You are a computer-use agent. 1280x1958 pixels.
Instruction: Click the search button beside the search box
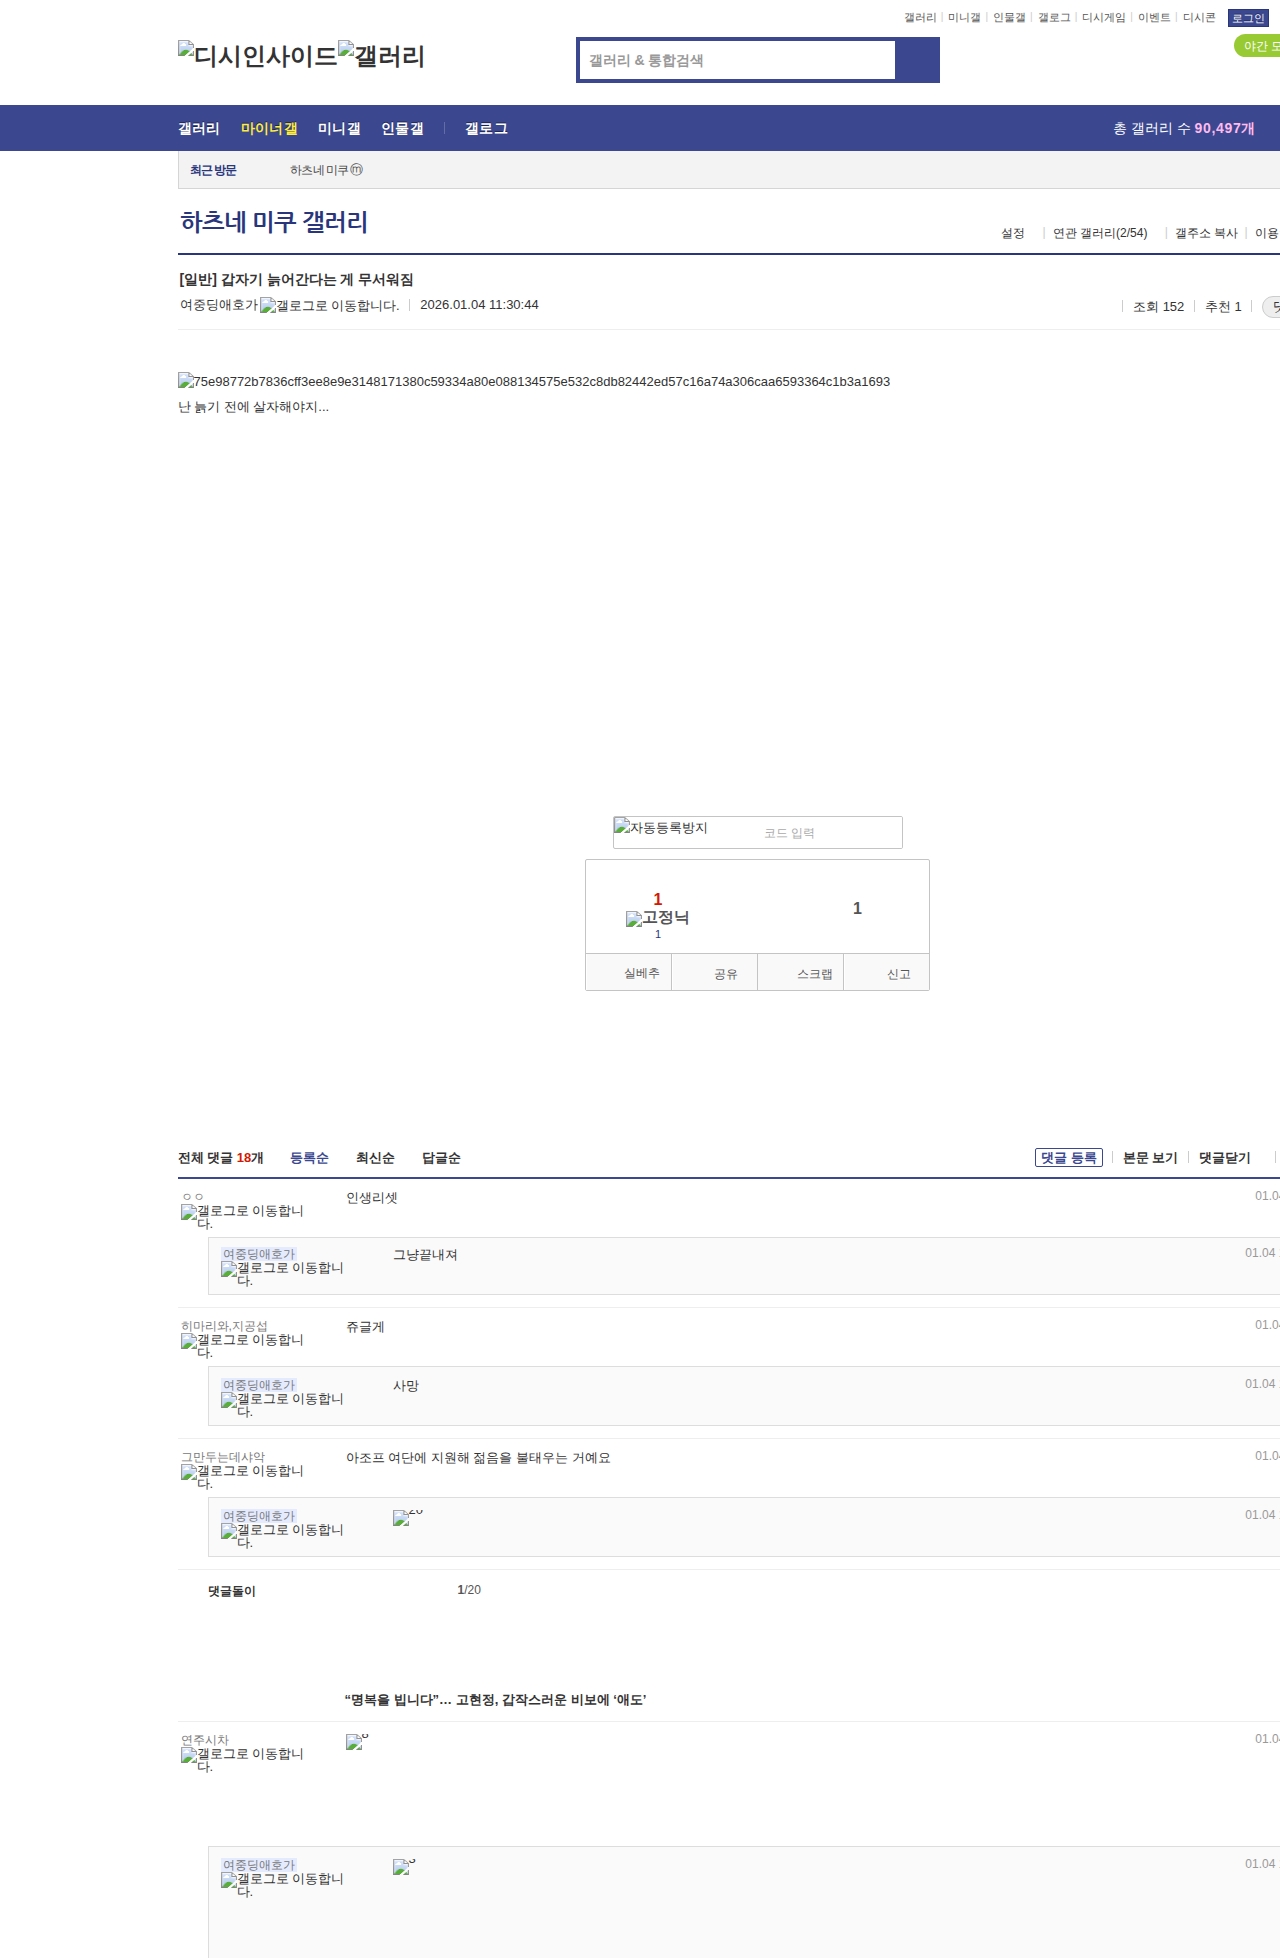point(917,60)
